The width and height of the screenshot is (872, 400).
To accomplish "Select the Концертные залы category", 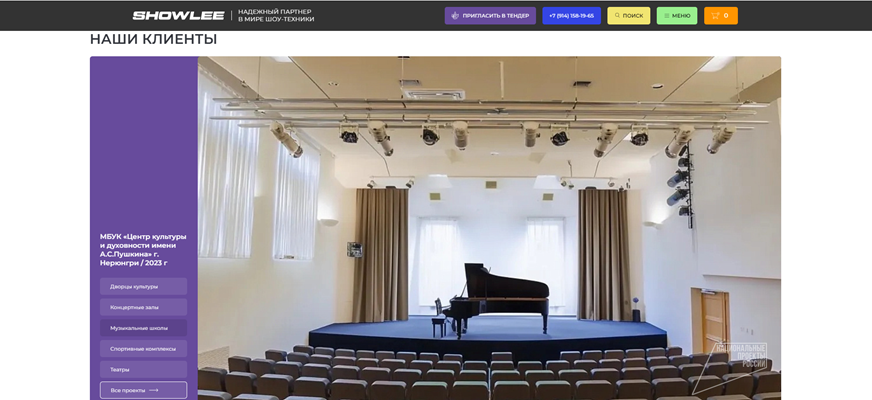I will coord(143,307).
